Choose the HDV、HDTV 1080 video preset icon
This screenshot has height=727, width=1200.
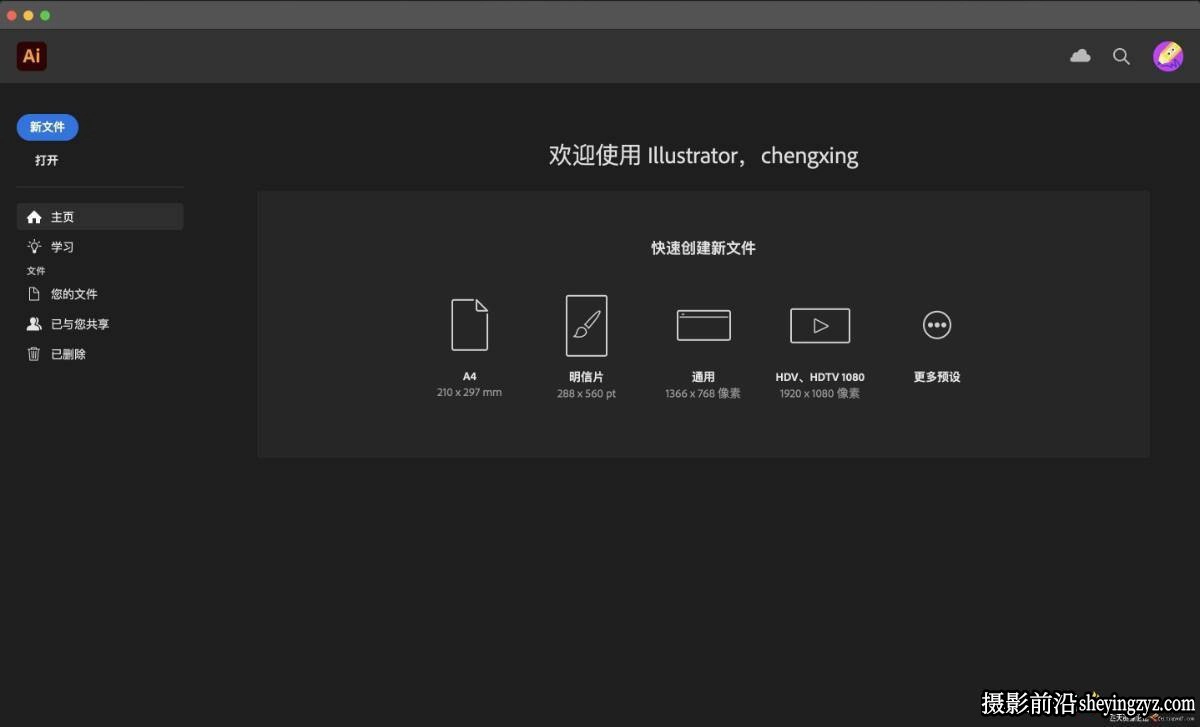[x=820, y=325]
